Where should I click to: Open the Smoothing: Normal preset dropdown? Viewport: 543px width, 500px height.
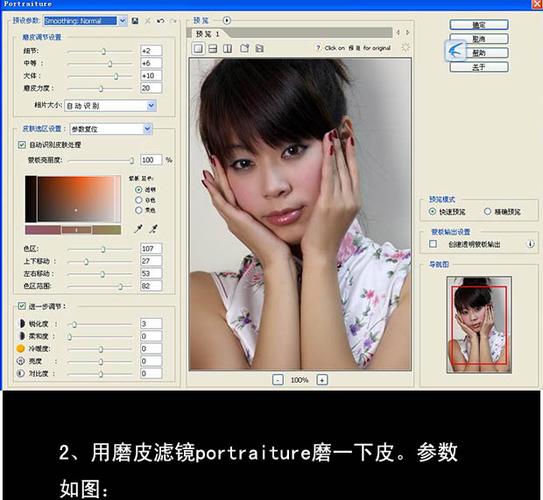pyautogui.click(x=123, y=21)
